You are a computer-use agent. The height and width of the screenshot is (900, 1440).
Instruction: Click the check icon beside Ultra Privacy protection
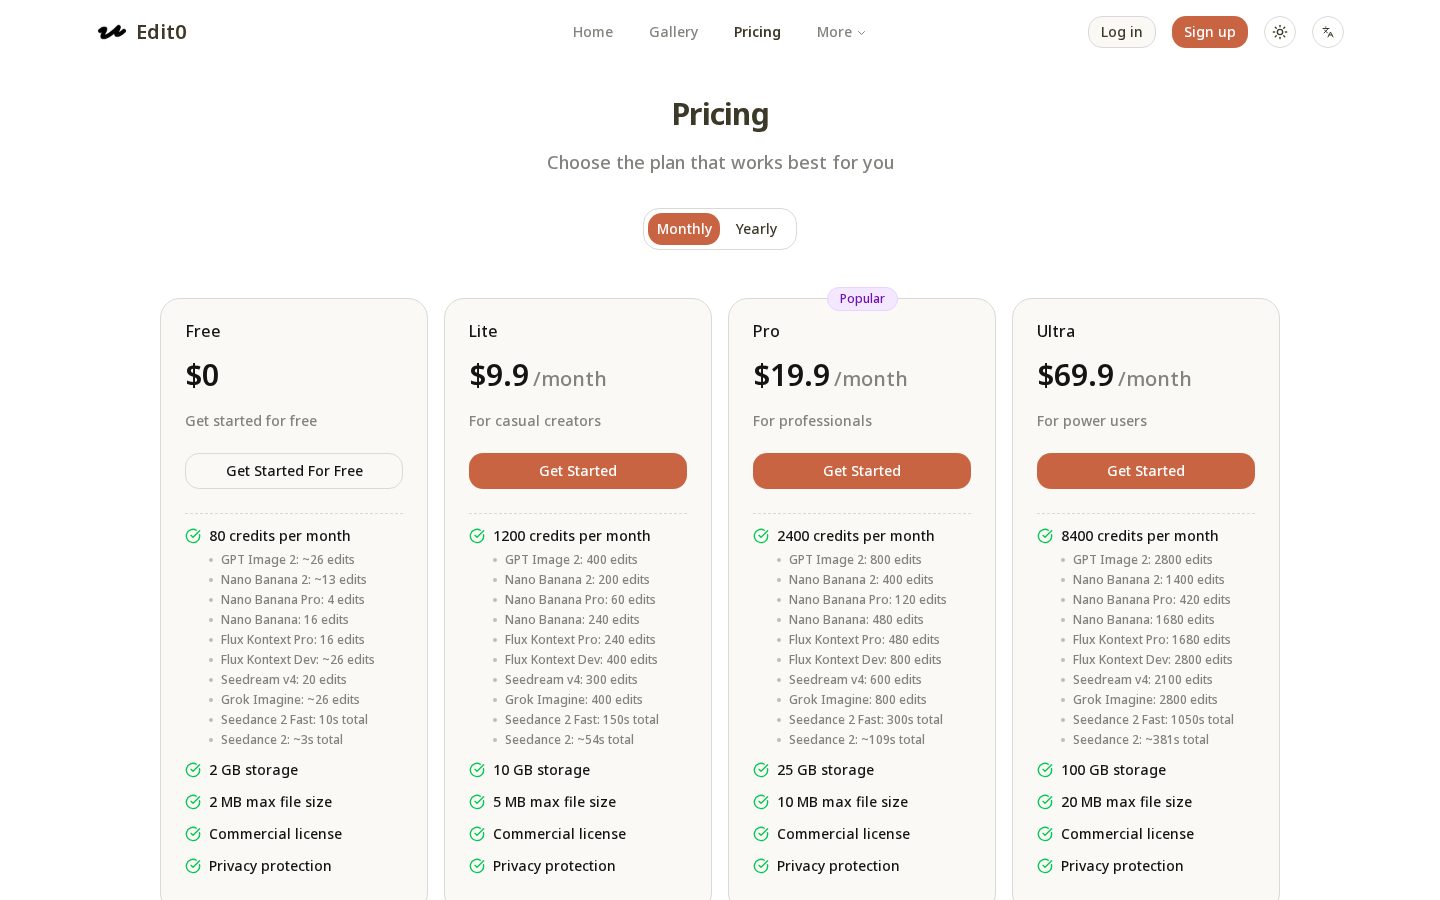tap(1045, 866)
